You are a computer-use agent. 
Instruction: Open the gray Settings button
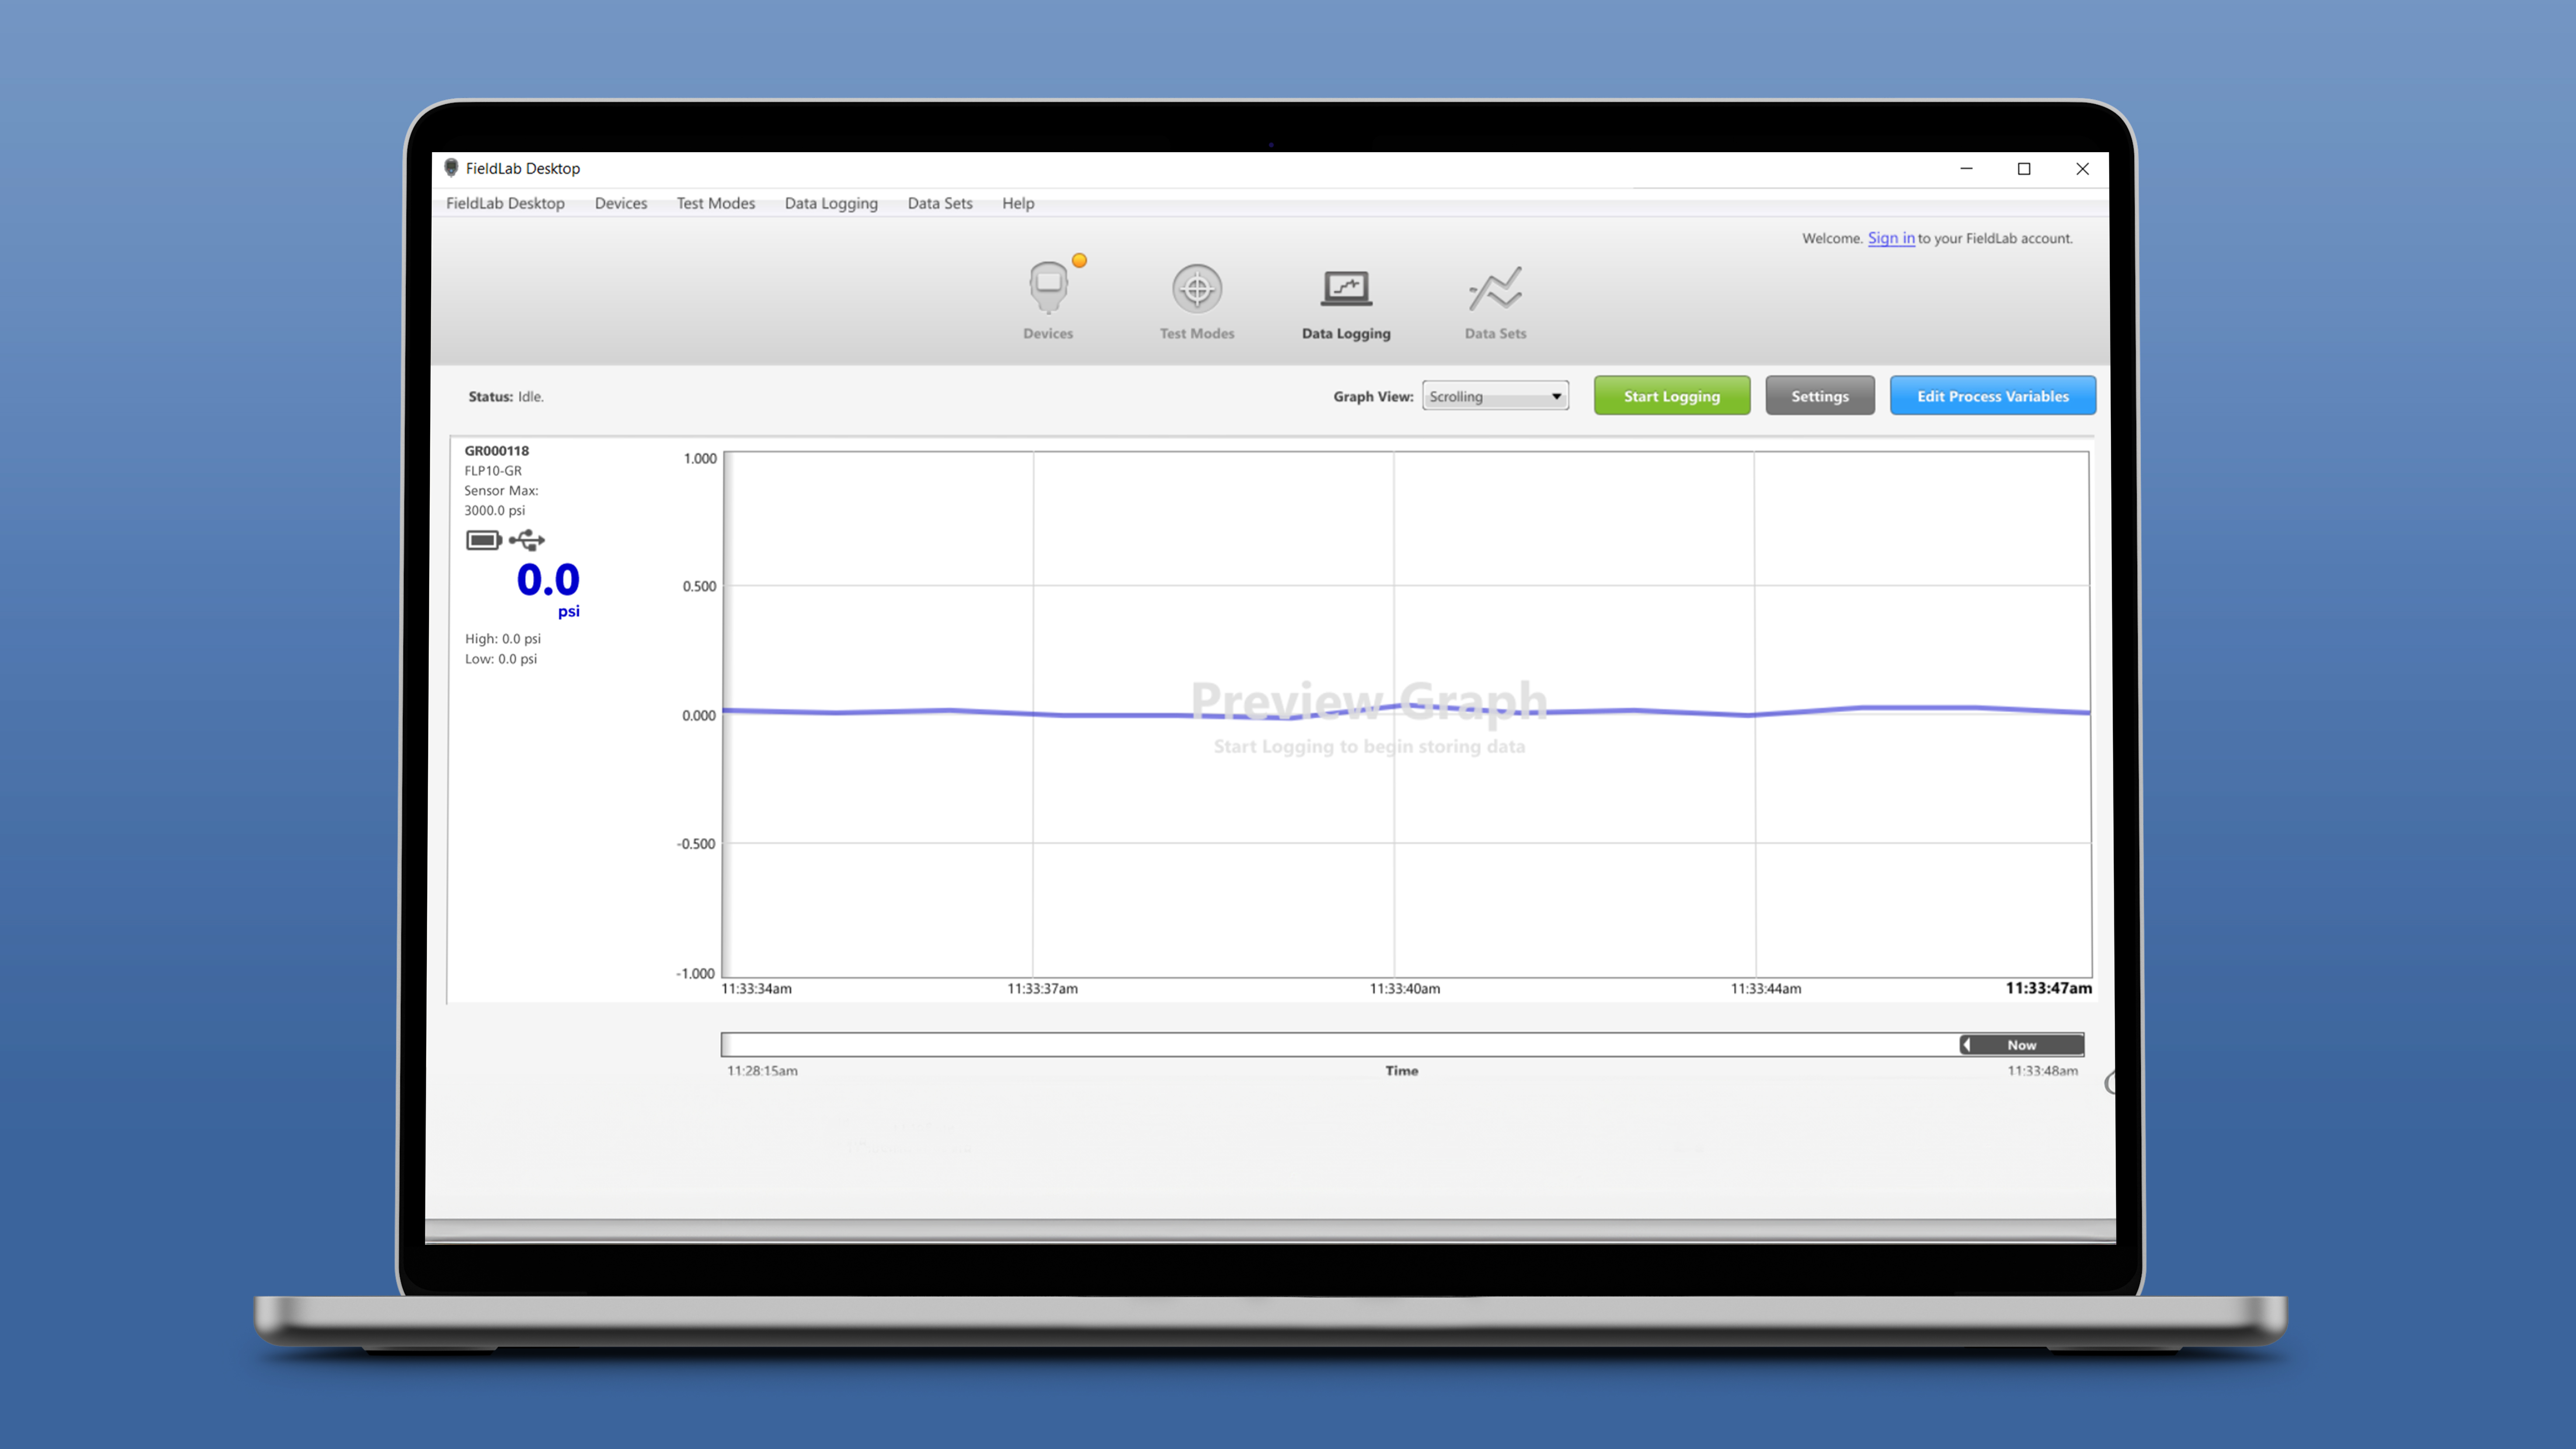point(1819,397)
